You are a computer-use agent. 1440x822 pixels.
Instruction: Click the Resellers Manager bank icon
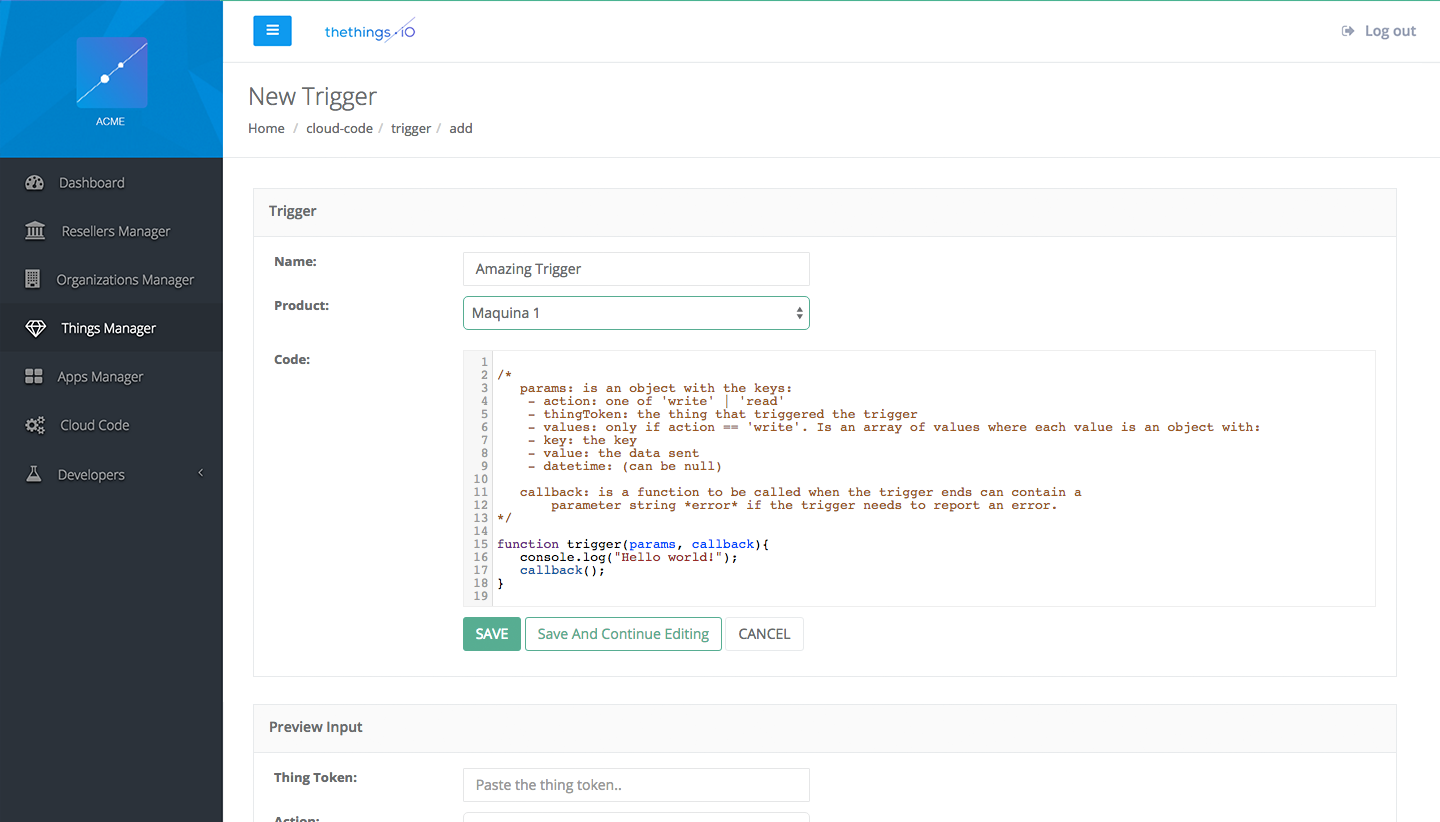click(35, 231)
